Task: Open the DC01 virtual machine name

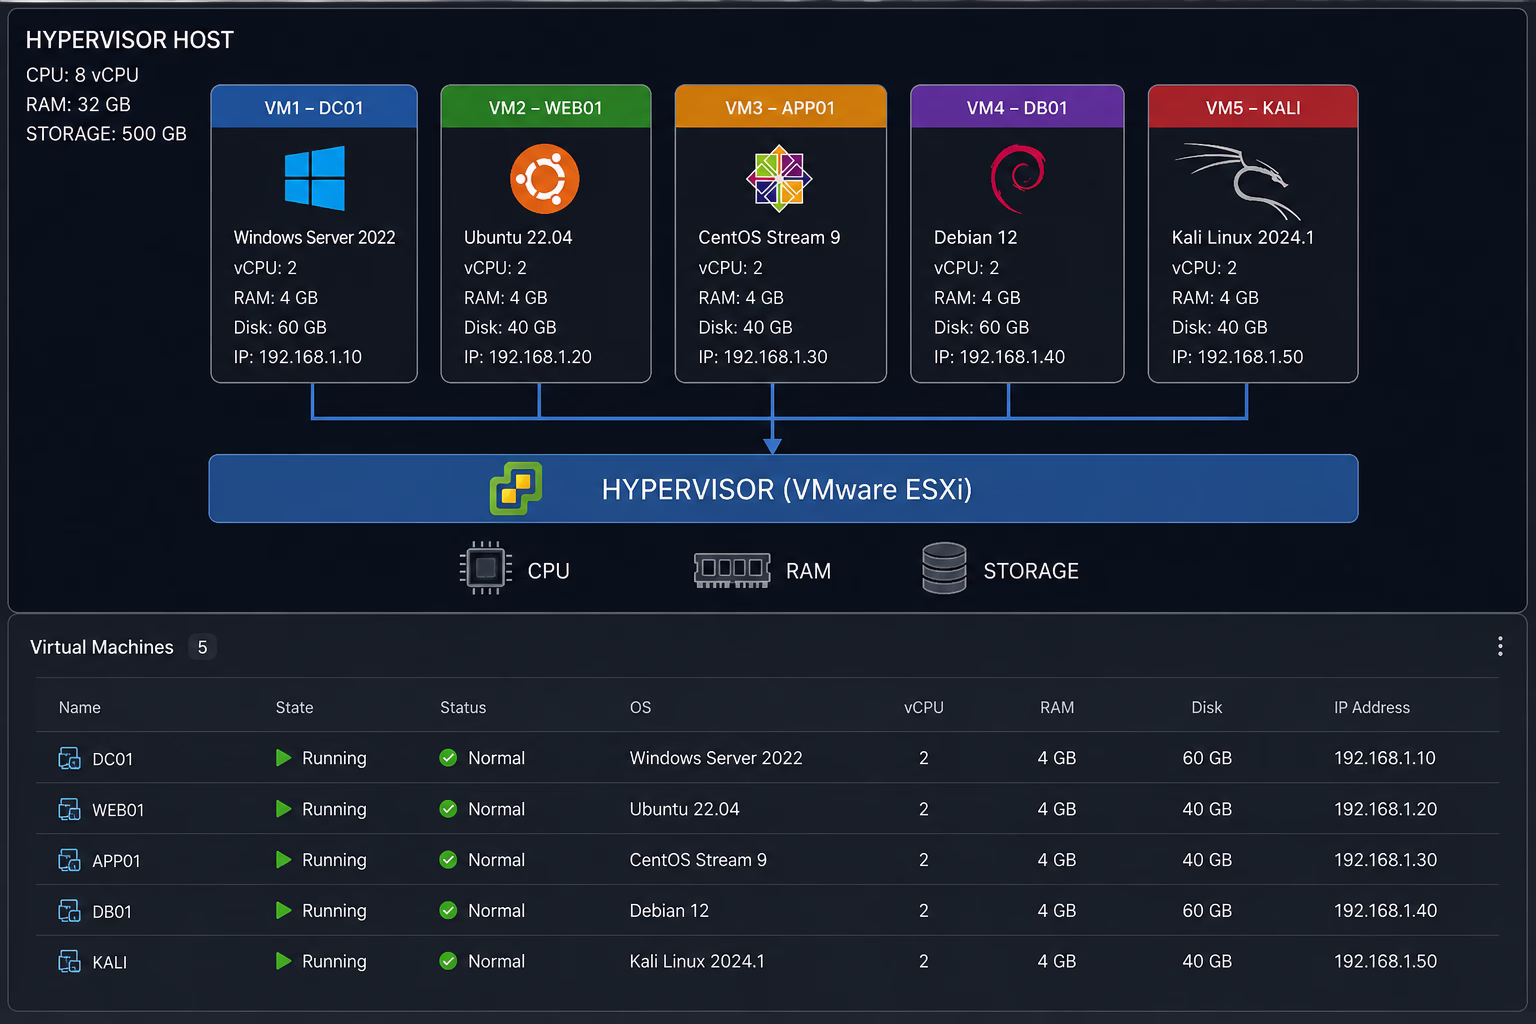Action: tap(113, 759)
